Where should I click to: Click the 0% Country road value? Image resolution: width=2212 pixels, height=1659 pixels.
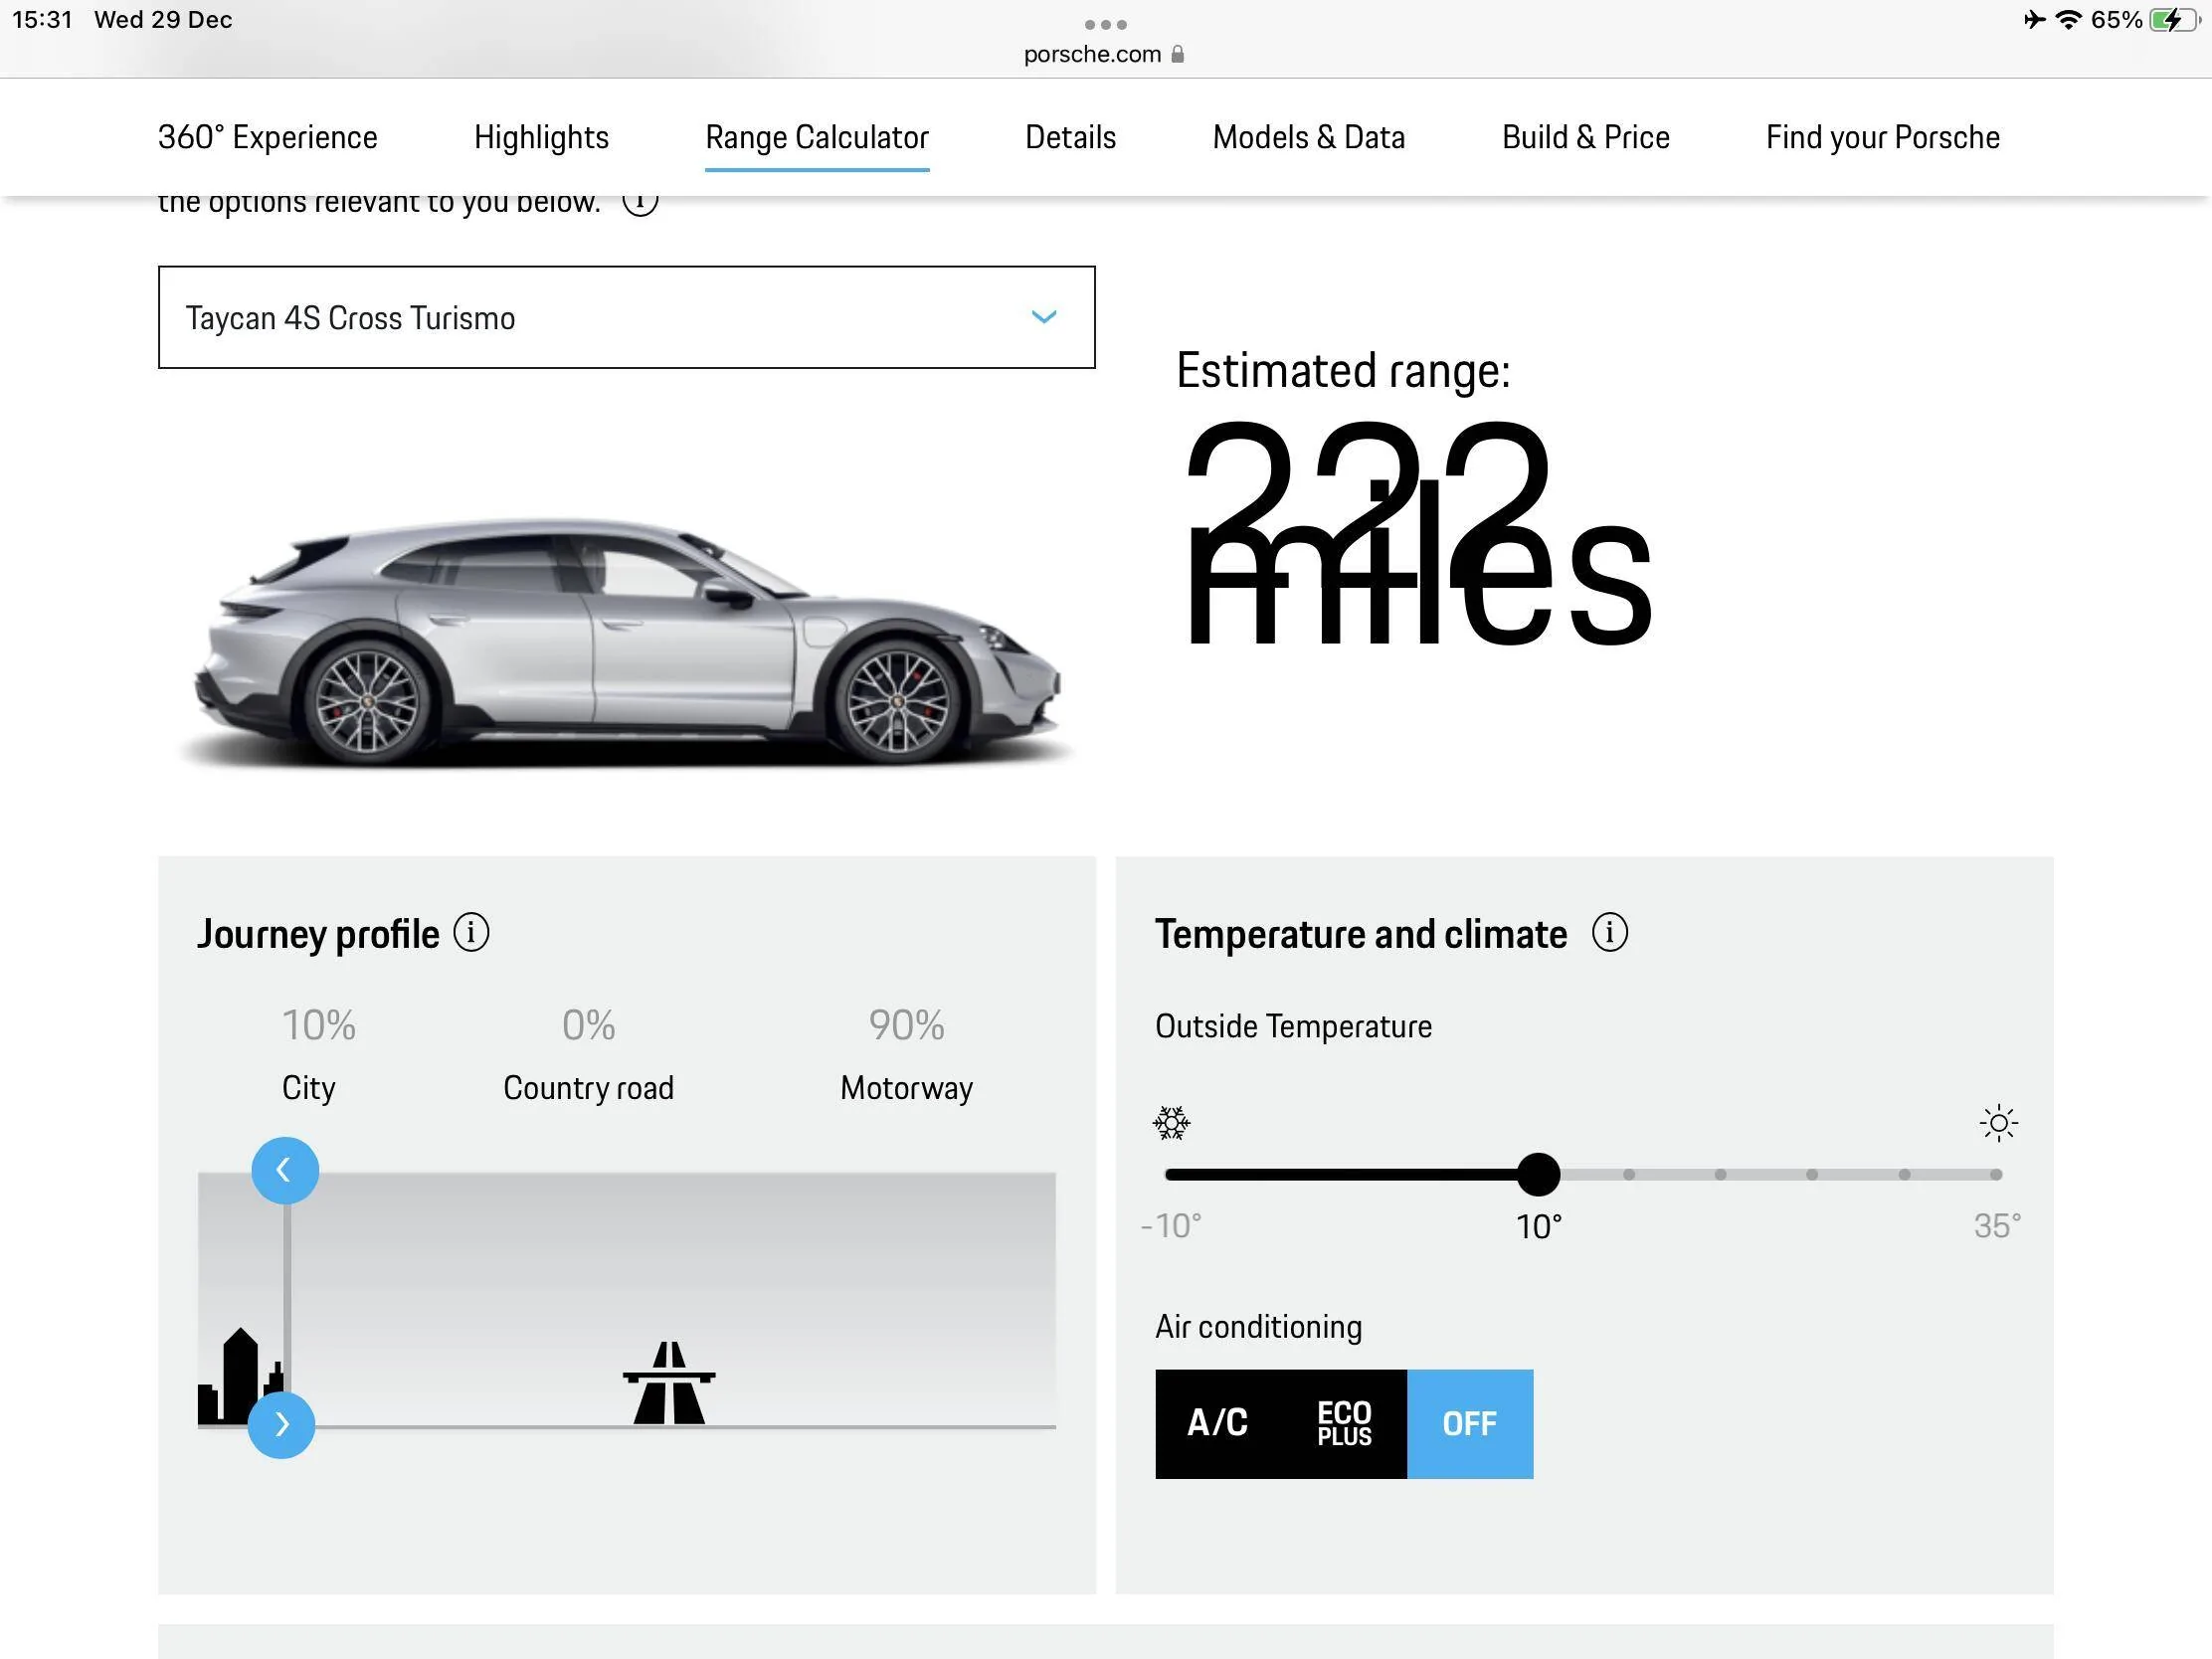pyautogui.click(x=588, y=1025)
